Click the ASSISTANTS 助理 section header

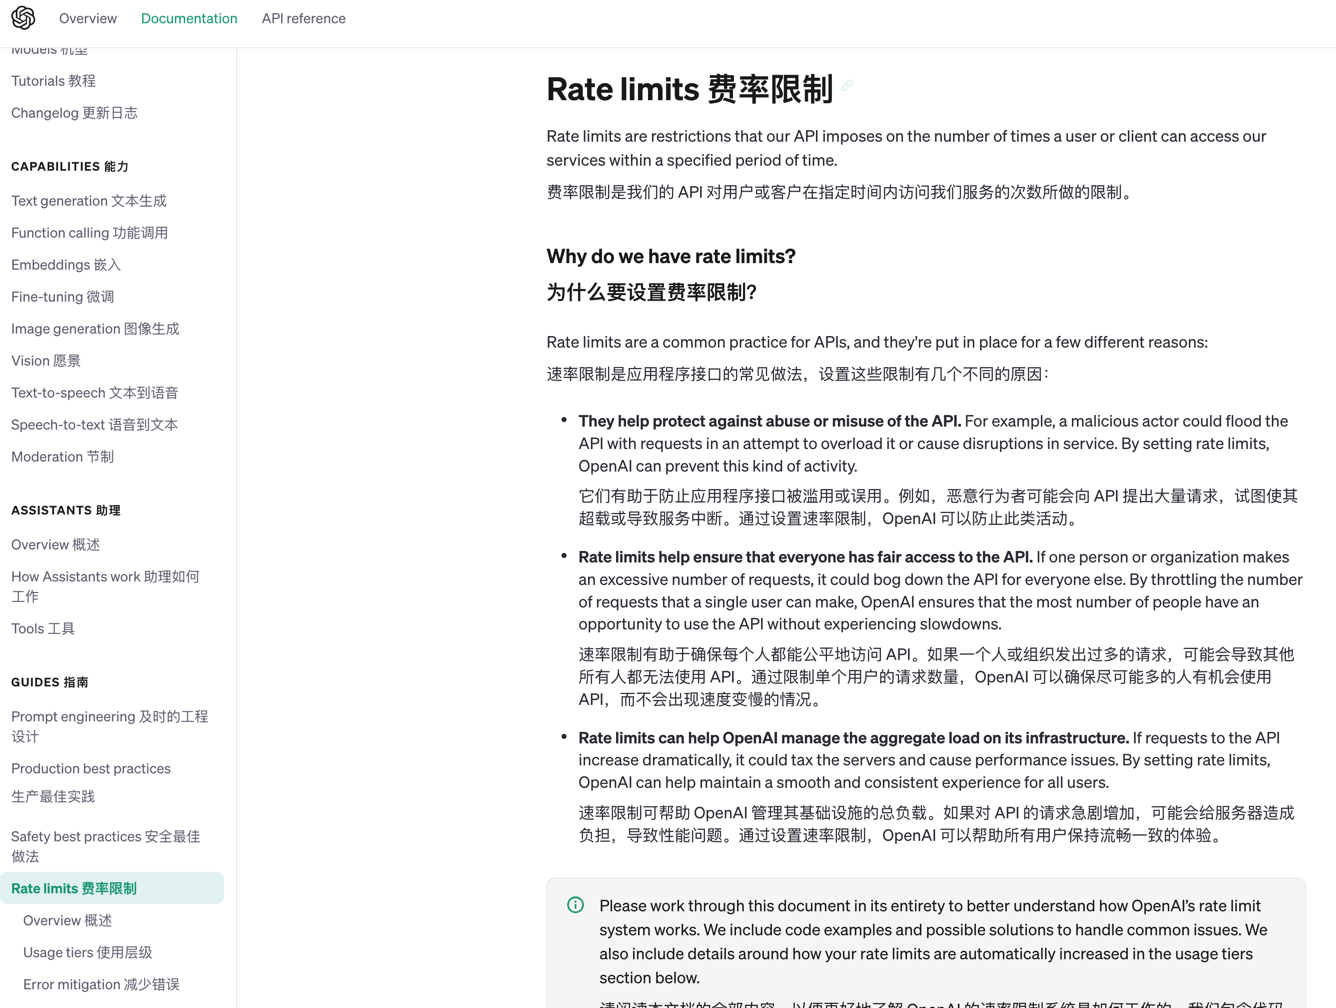(x=66, y=511)
